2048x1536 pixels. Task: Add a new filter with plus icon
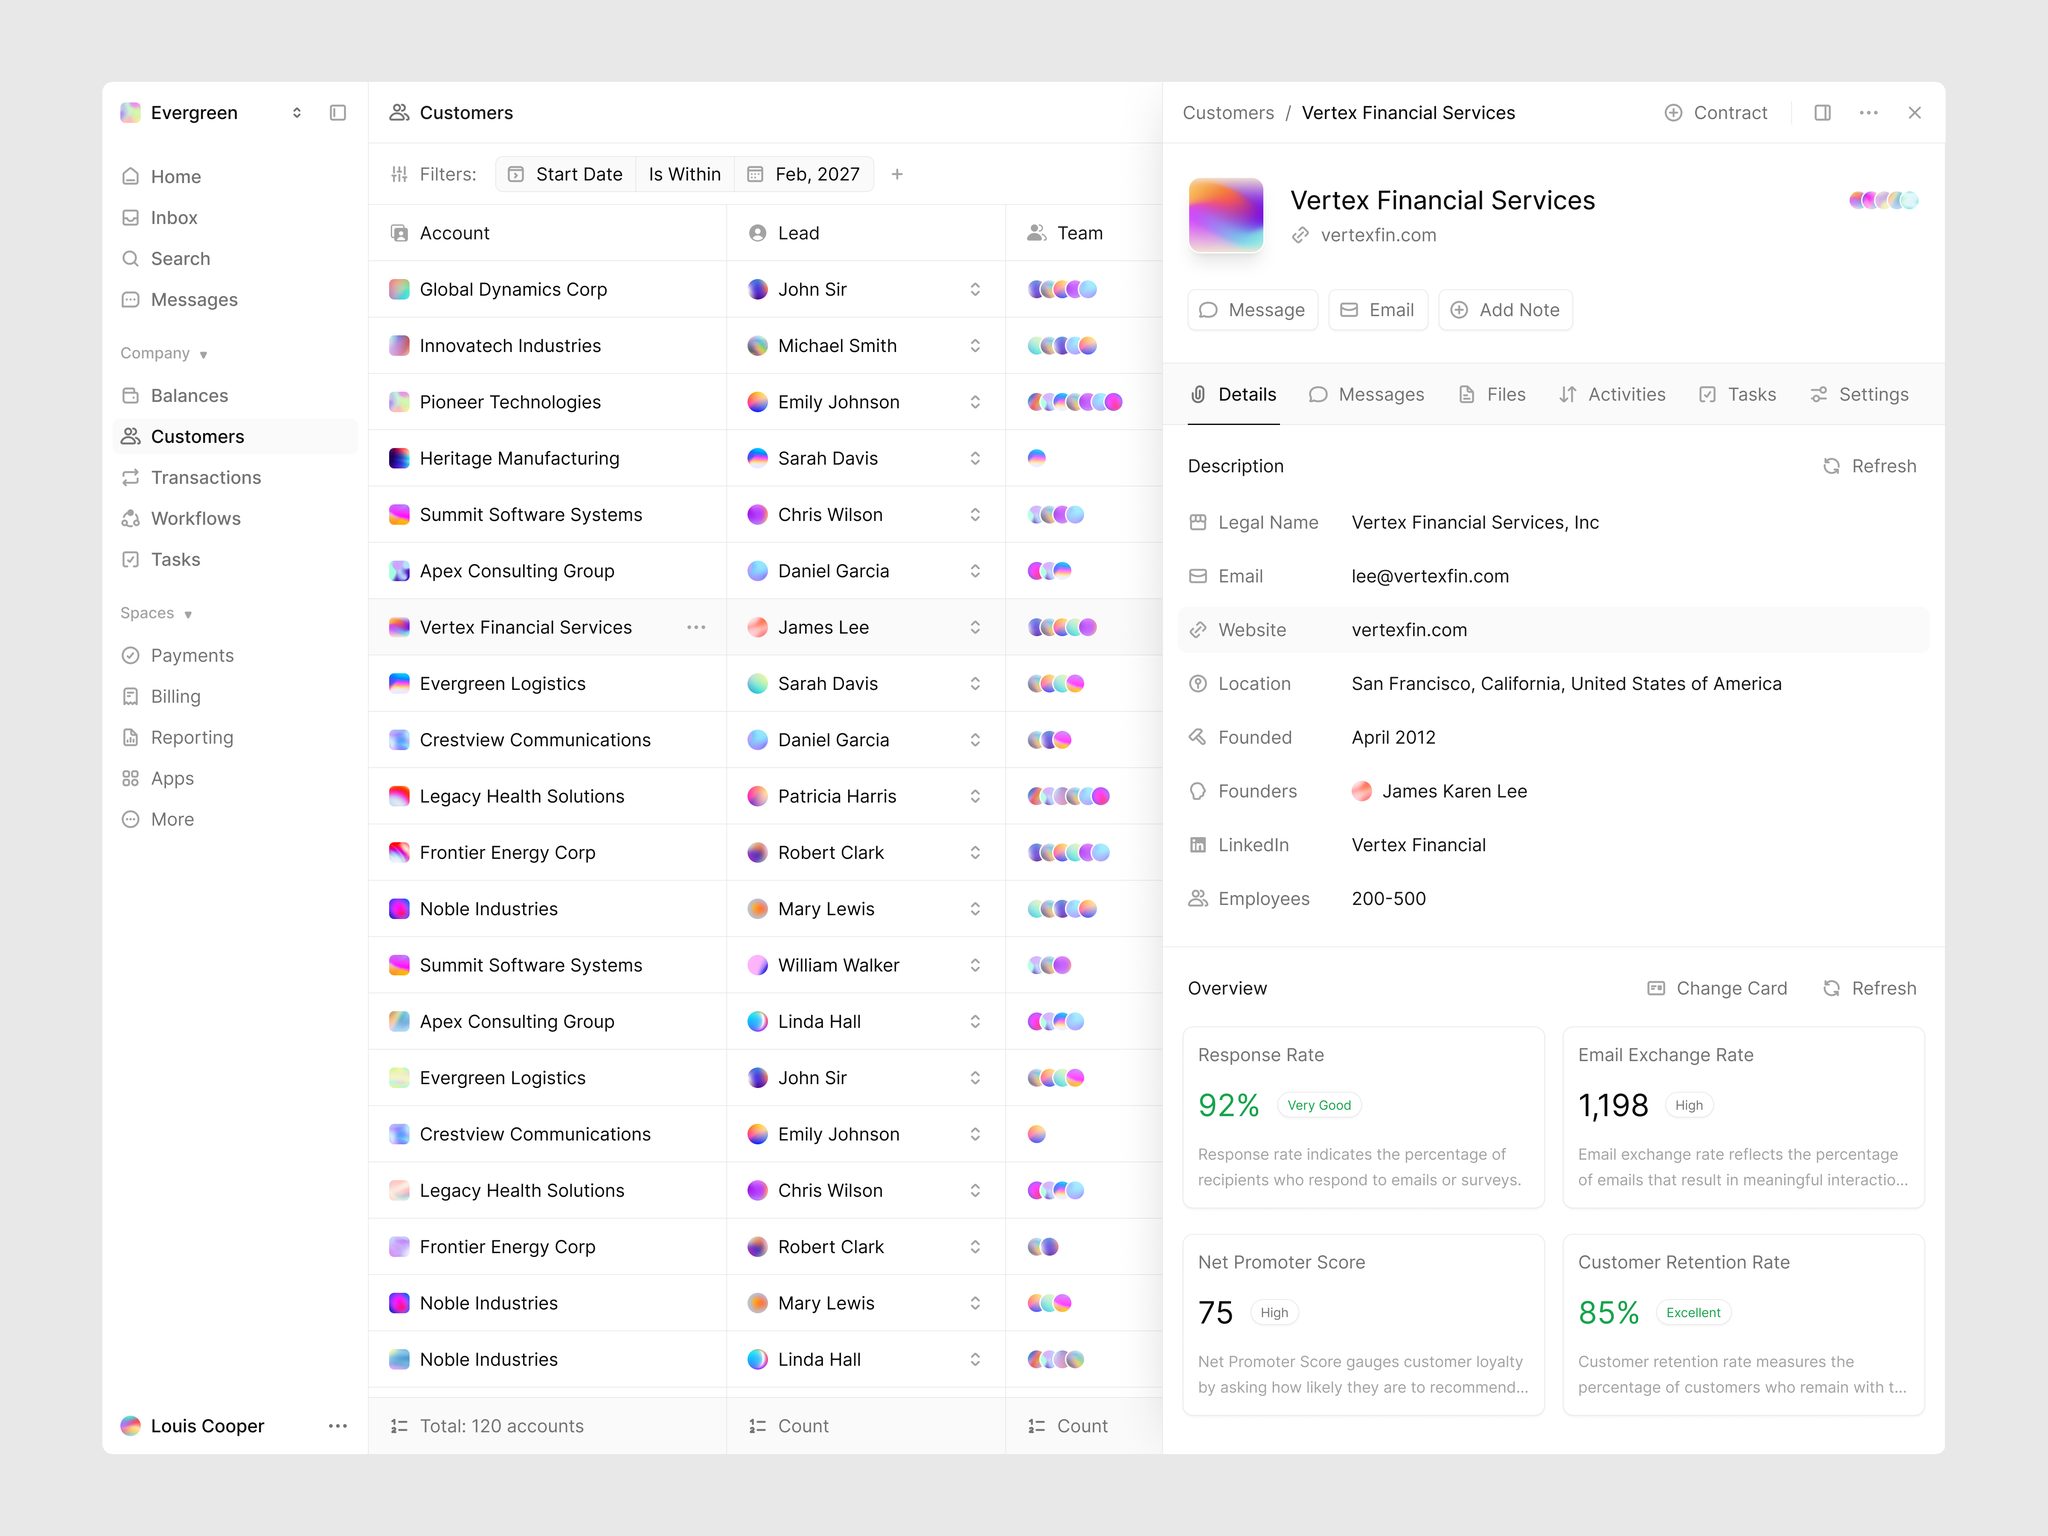click(x=897, y=175)
